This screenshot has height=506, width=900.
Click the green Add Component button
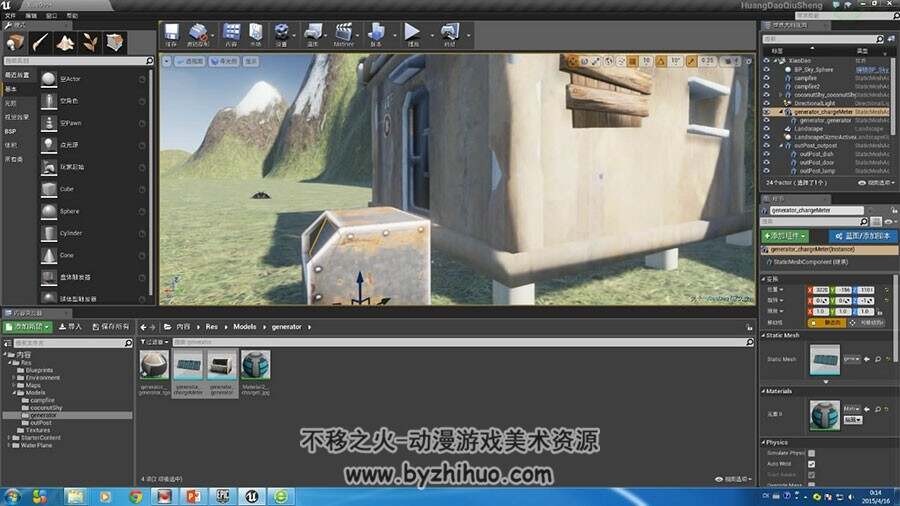[785, 236]
